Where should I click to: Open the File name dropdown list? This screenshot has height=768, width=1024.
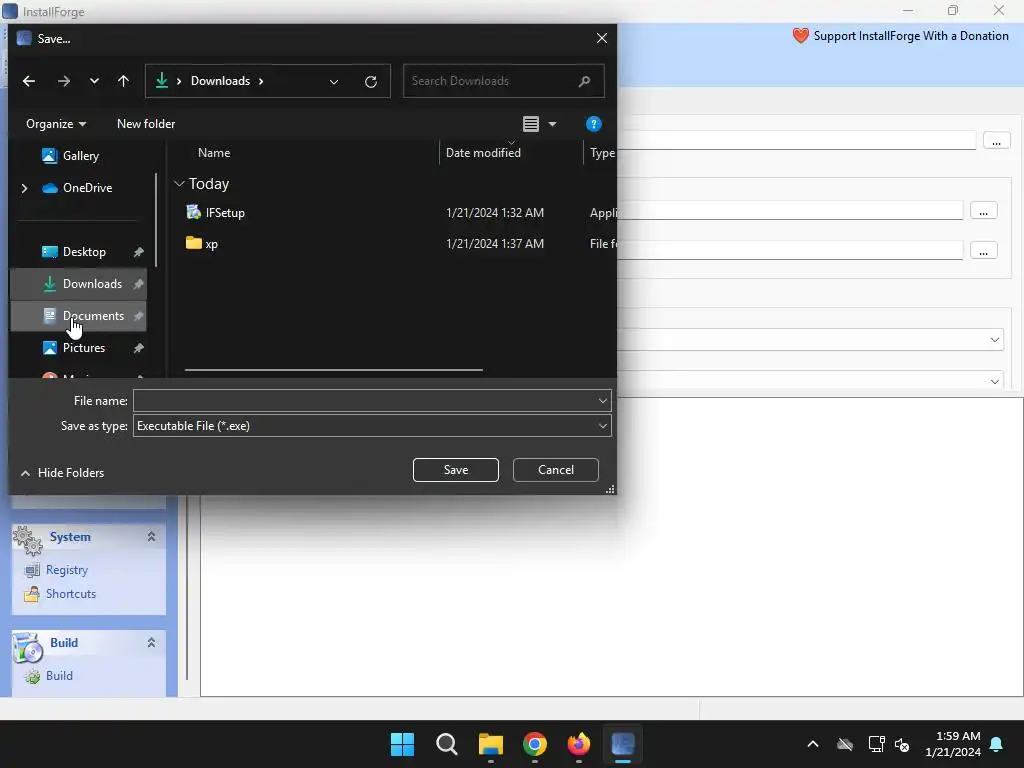(603, 401)
